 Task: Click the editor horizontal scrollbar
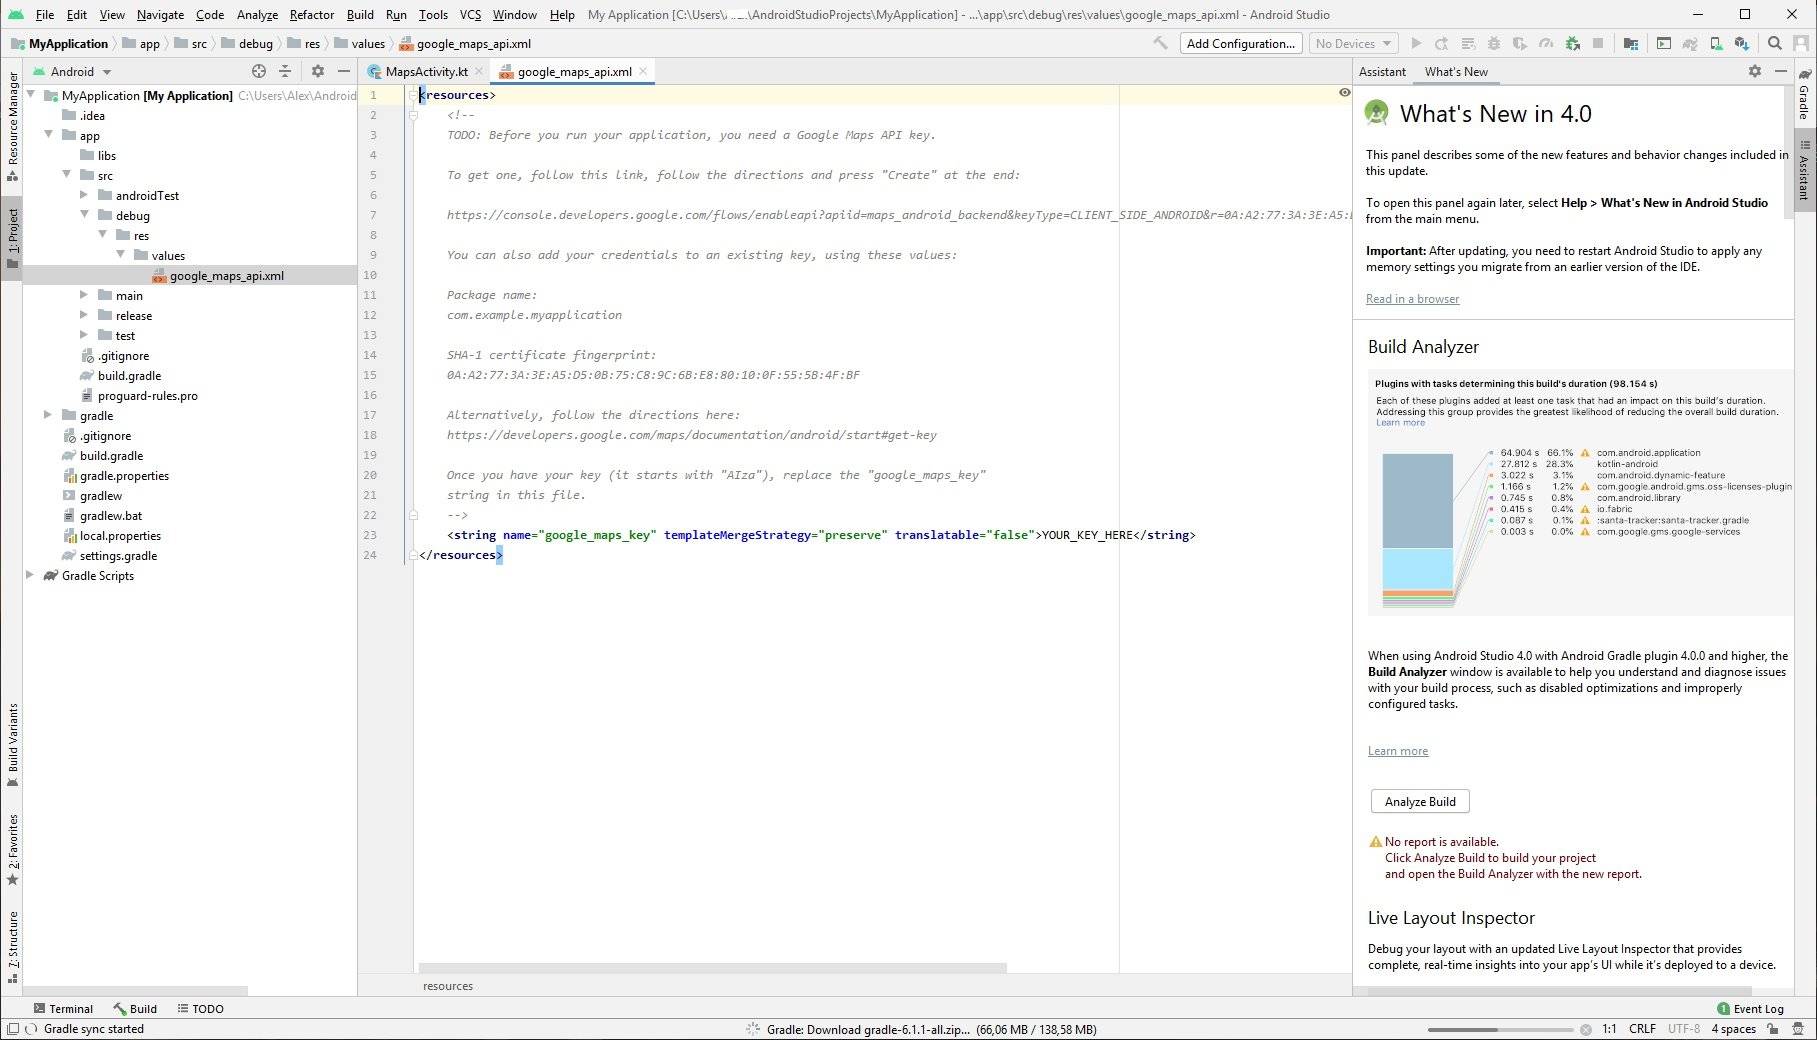[x=712, y=968]
